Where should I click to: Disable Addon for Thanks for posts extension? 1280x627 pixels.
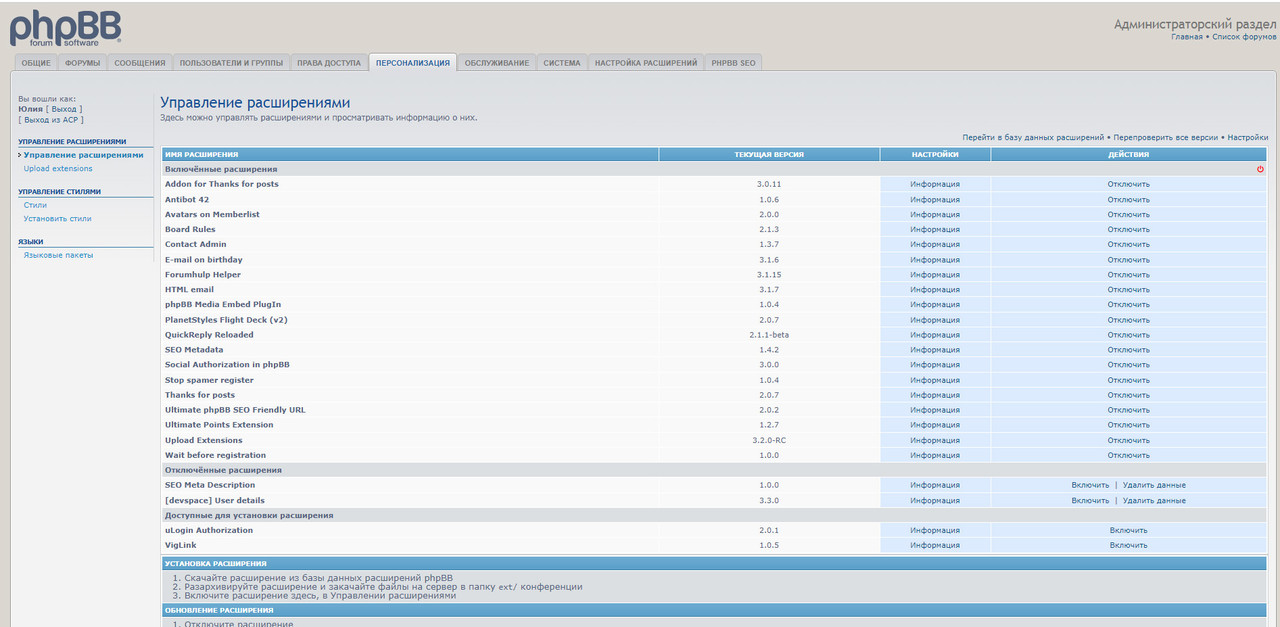pos(1128,184)
